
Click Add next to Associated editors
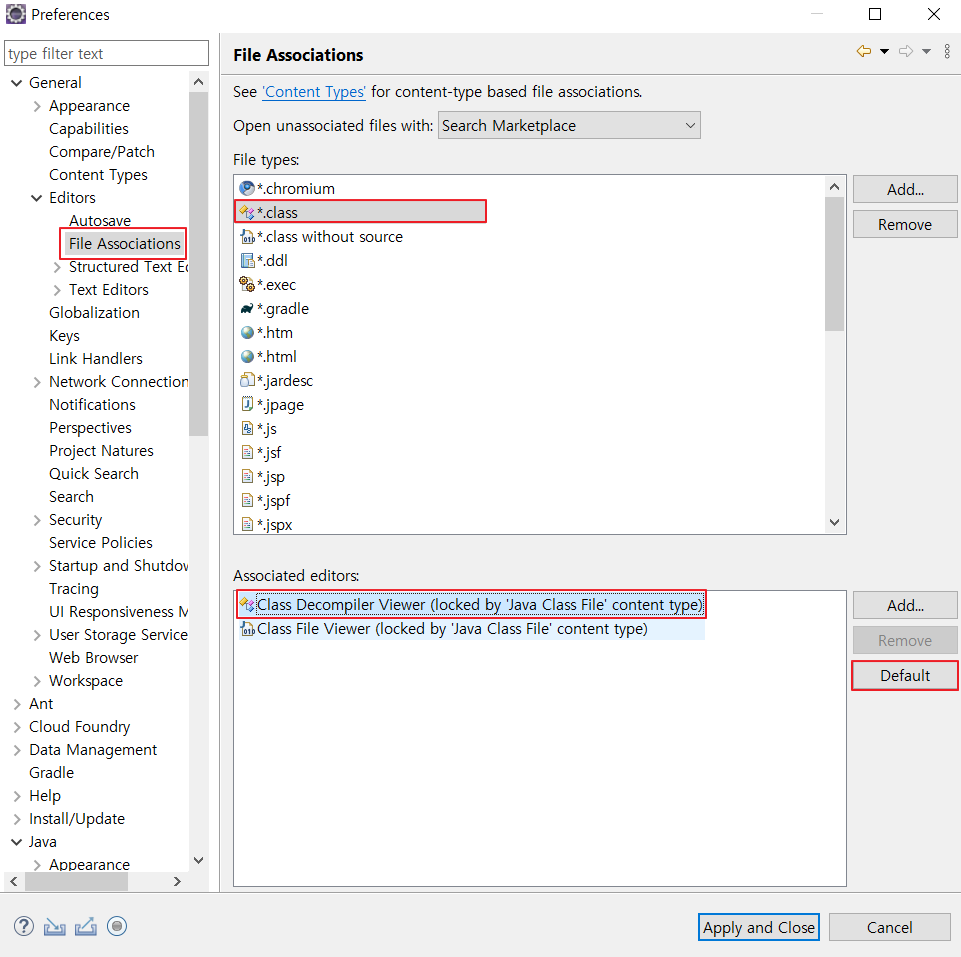(x=905, y=606)
